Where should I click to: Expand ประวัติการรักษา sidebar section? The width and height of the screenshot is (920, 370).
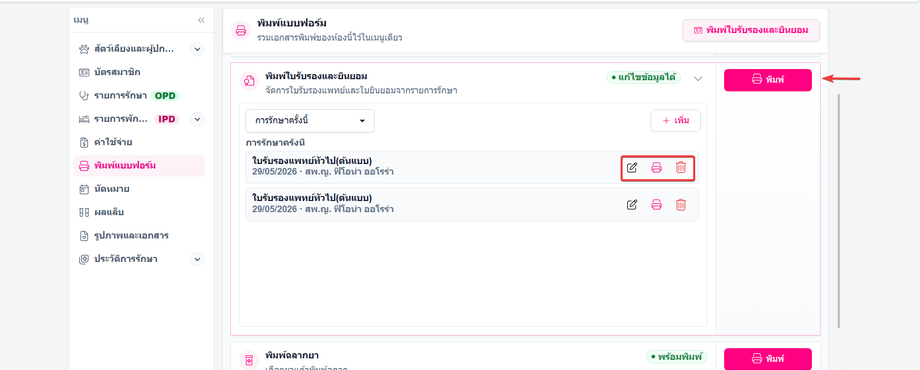(198, 259)
